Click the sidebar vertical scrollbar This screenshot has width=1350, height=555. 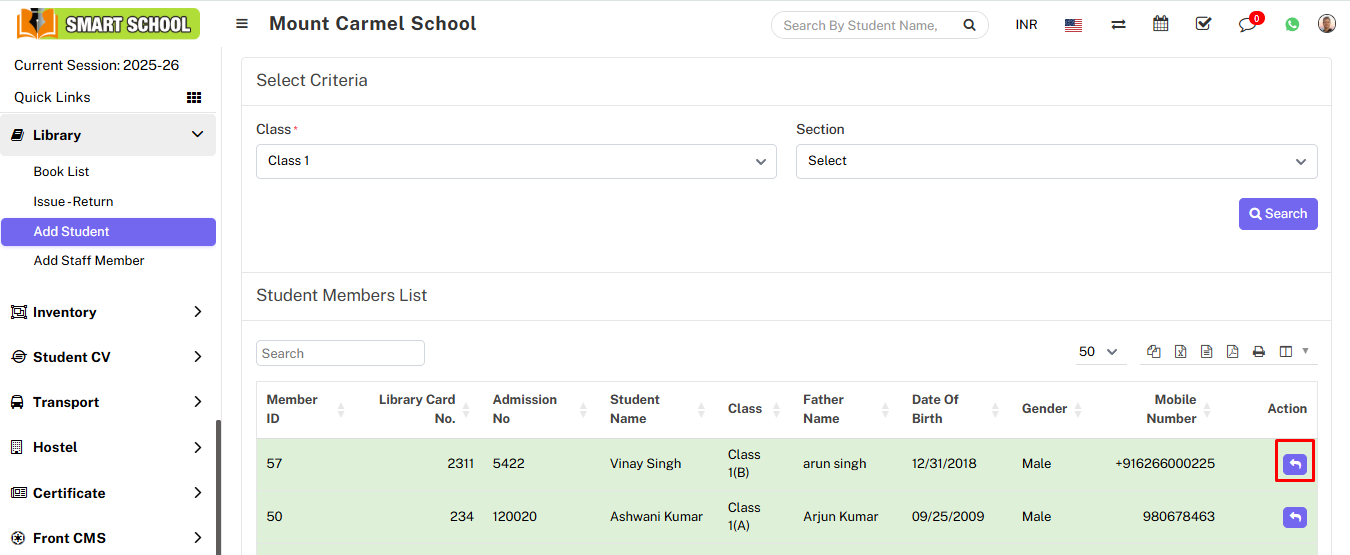219,487
